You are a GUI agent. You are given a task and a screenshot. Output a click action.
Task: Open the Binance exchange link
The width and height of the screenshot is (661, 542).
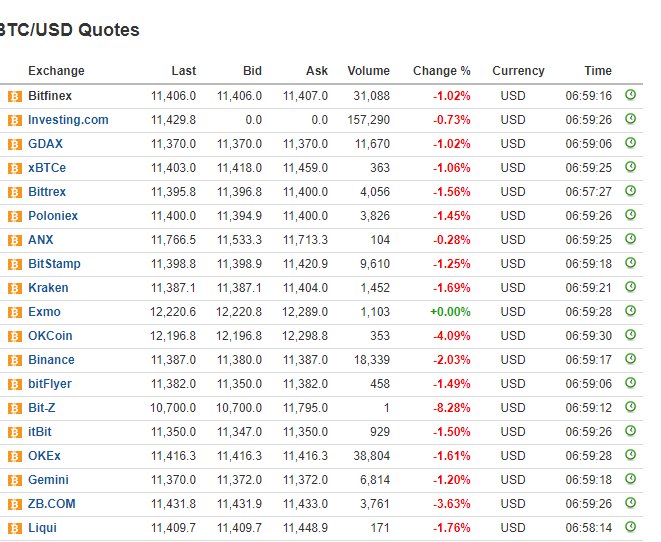[x=51, y=360]
